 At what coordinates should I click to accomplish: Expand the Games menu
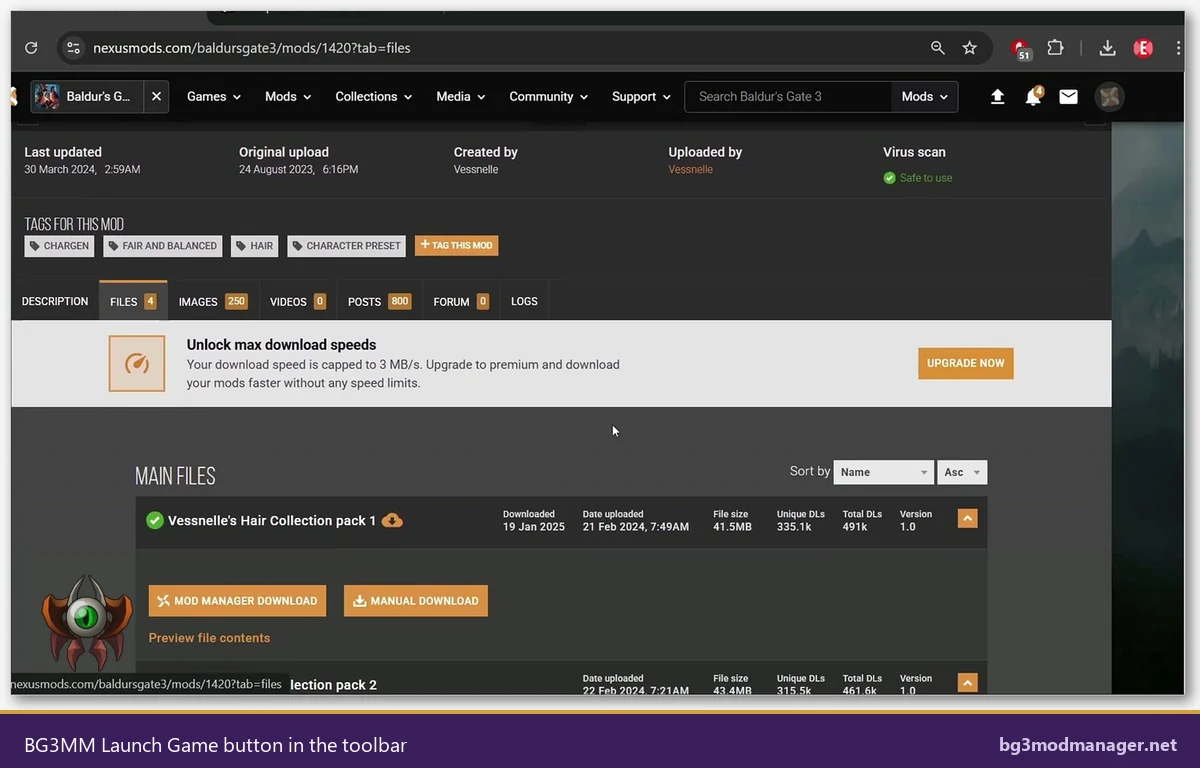click(x=214, y=97)
